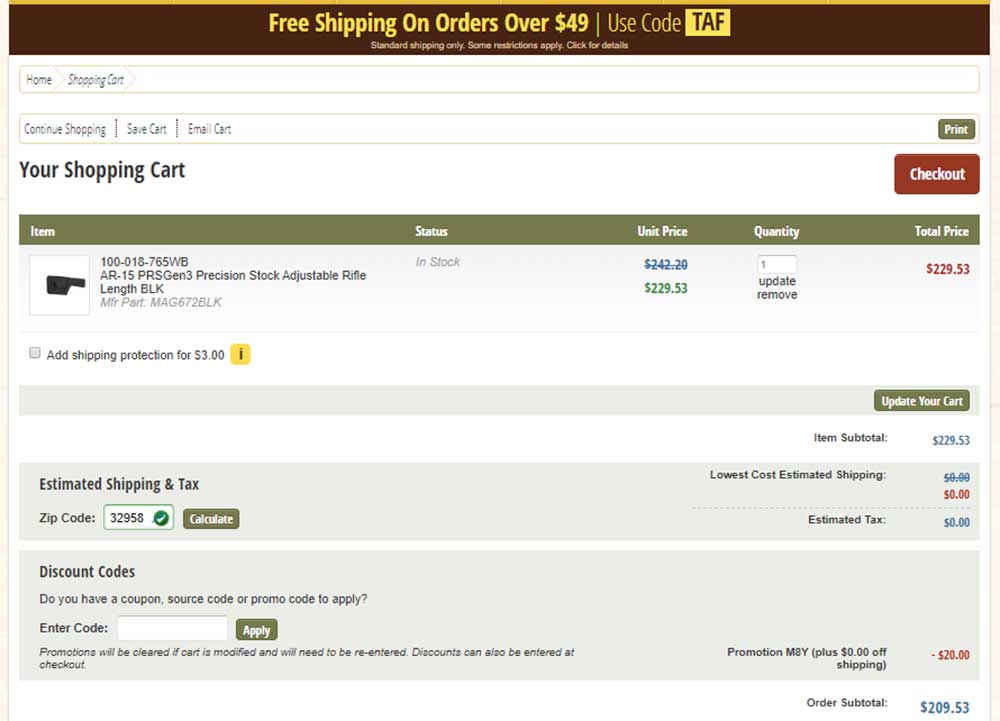Choose Continue Shopping link
The width and height of the screenshot is (1000, 721).
65,129
